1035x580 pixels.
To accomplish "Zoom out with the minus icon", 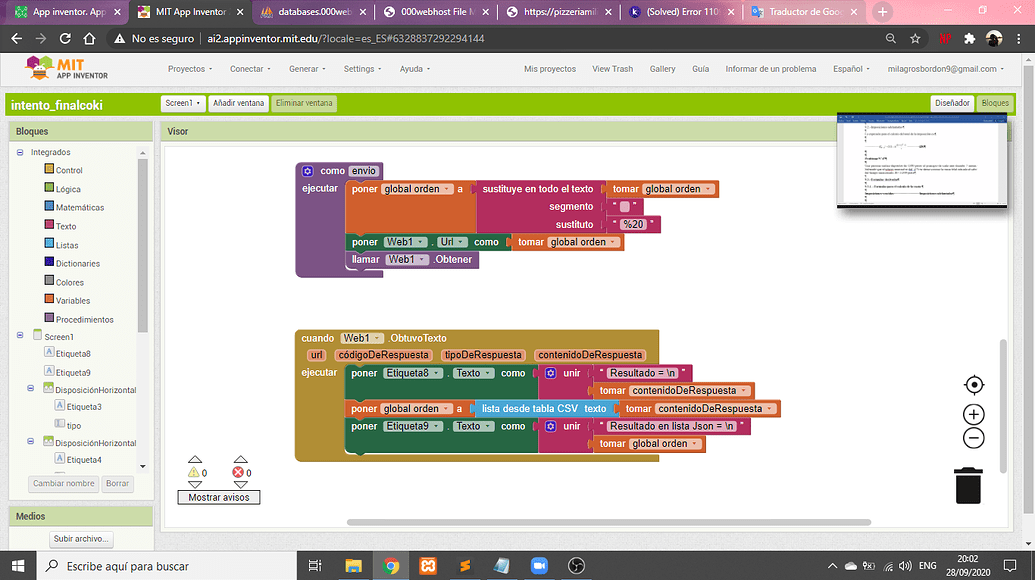I will tap(974, 438).
